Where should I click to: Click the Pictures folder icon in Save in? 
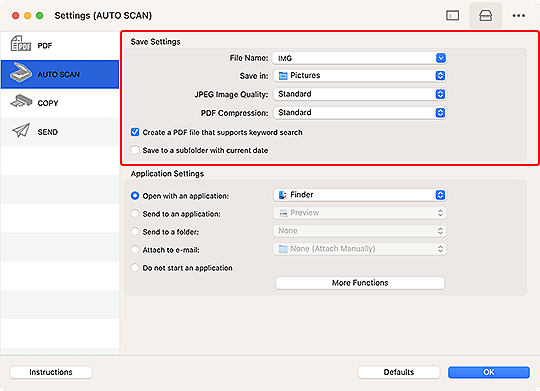pyautogui.click(x=283, y=76)
